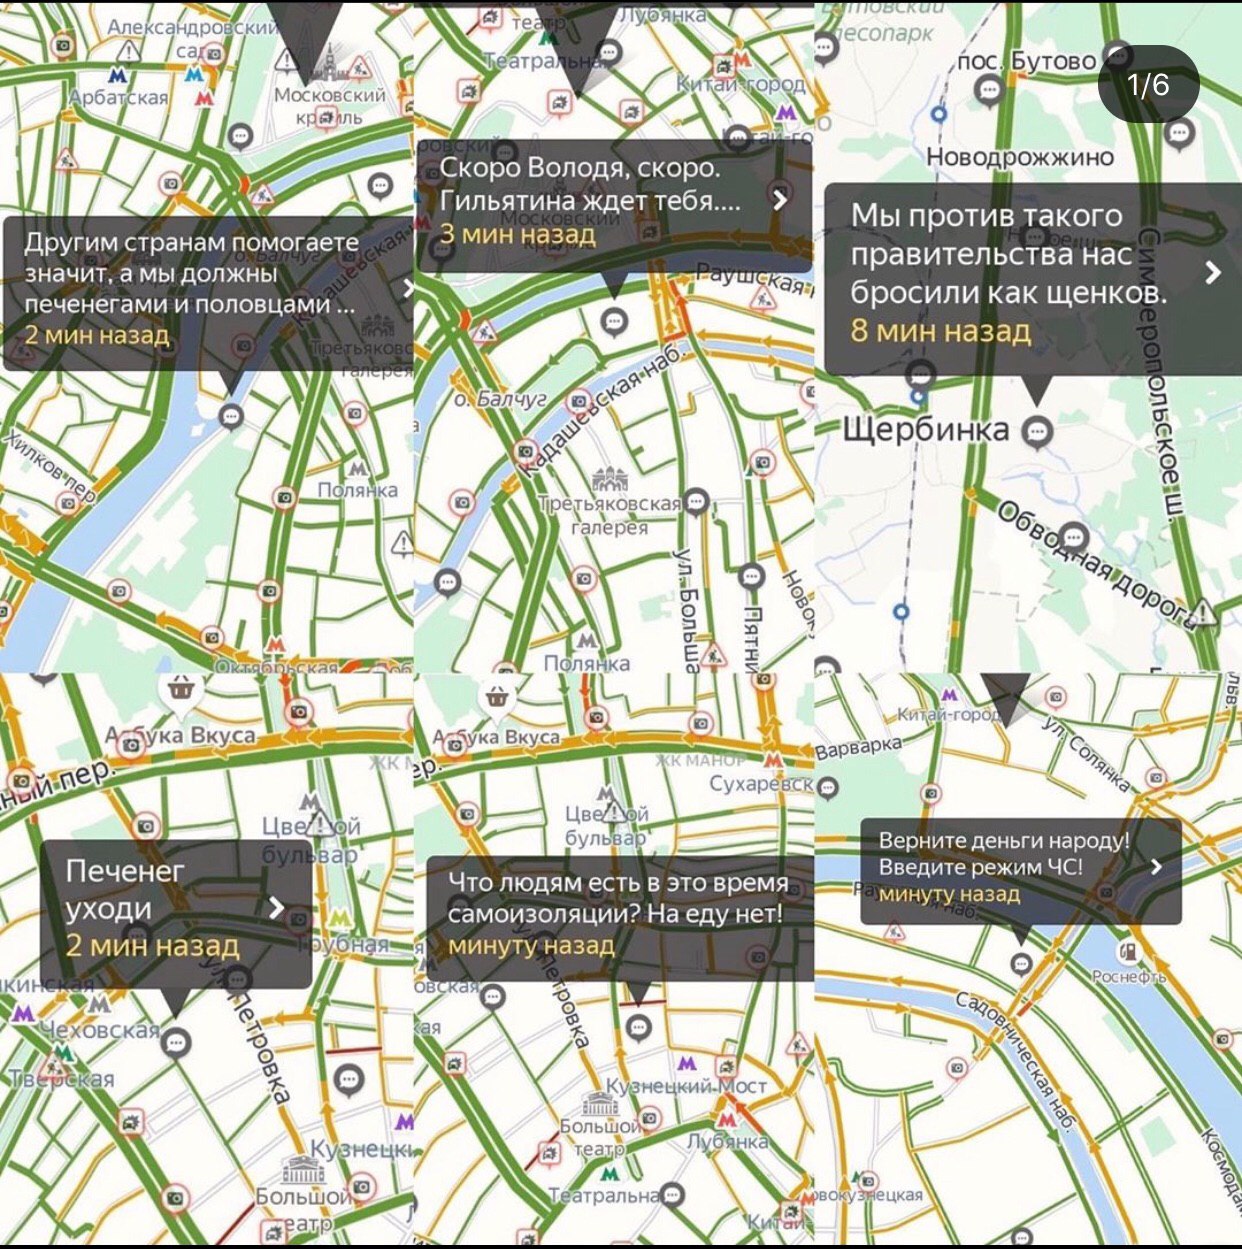Select the Кузнецкий Мост metro icon
Viewport: 1242px width, 1249px height.
(686, 1064)
